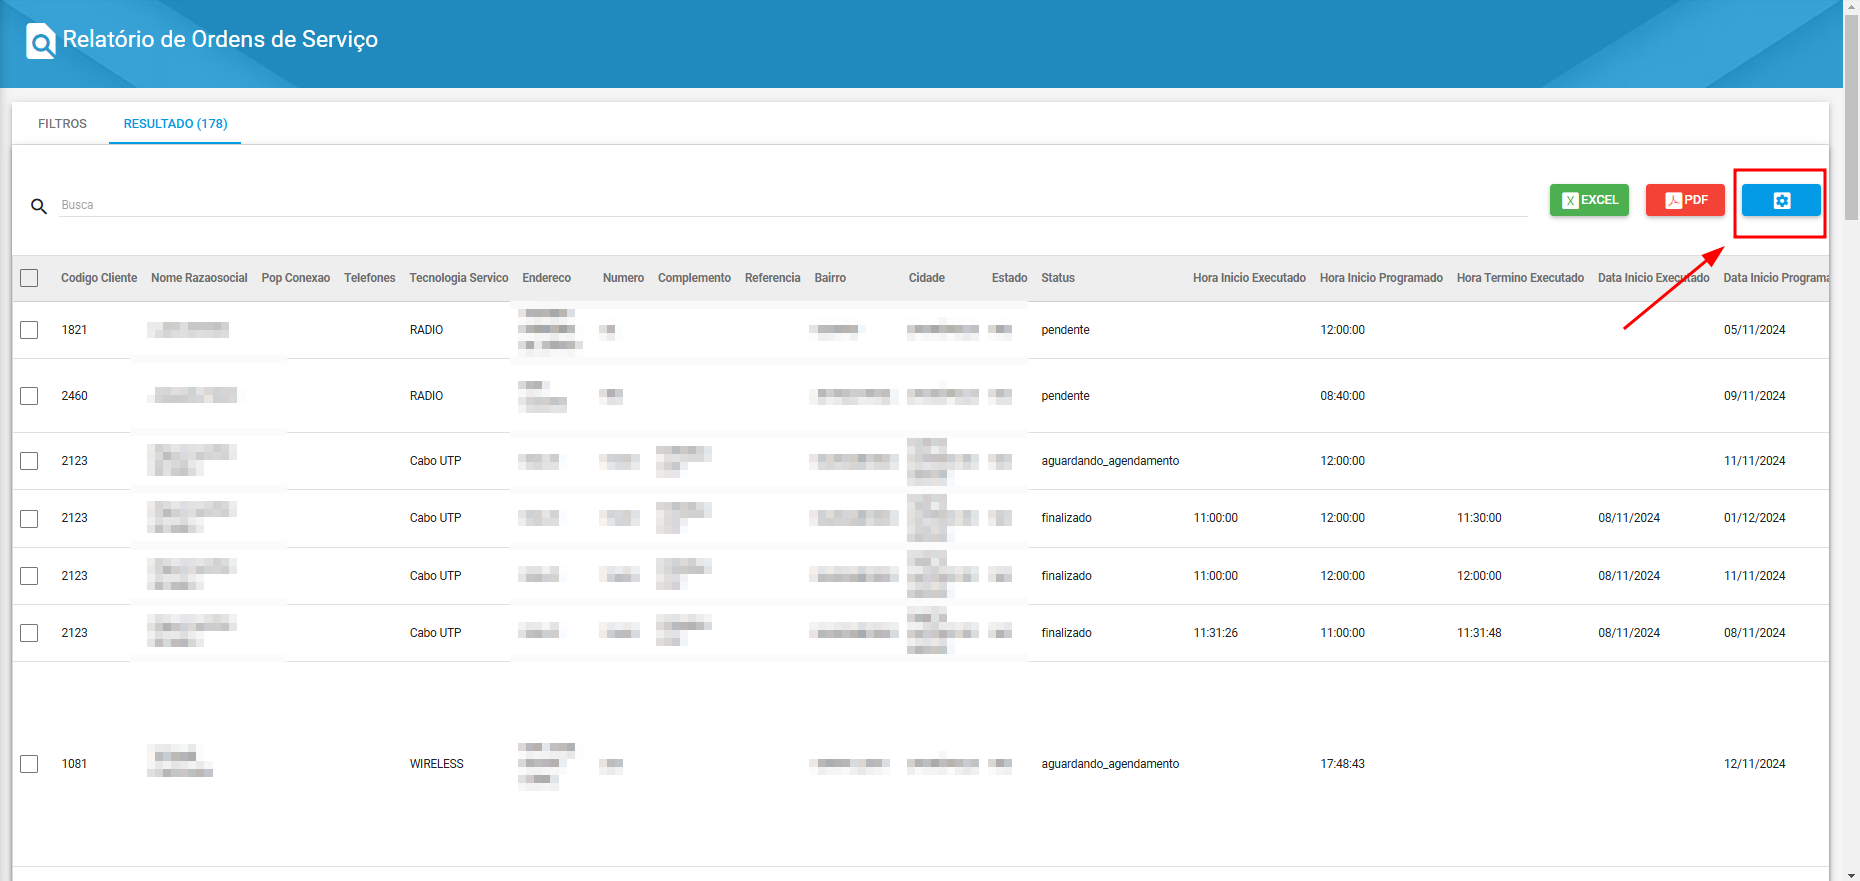
Task: Click the 11:30:00 end time cell
Action: click(x=1479, y=518)
